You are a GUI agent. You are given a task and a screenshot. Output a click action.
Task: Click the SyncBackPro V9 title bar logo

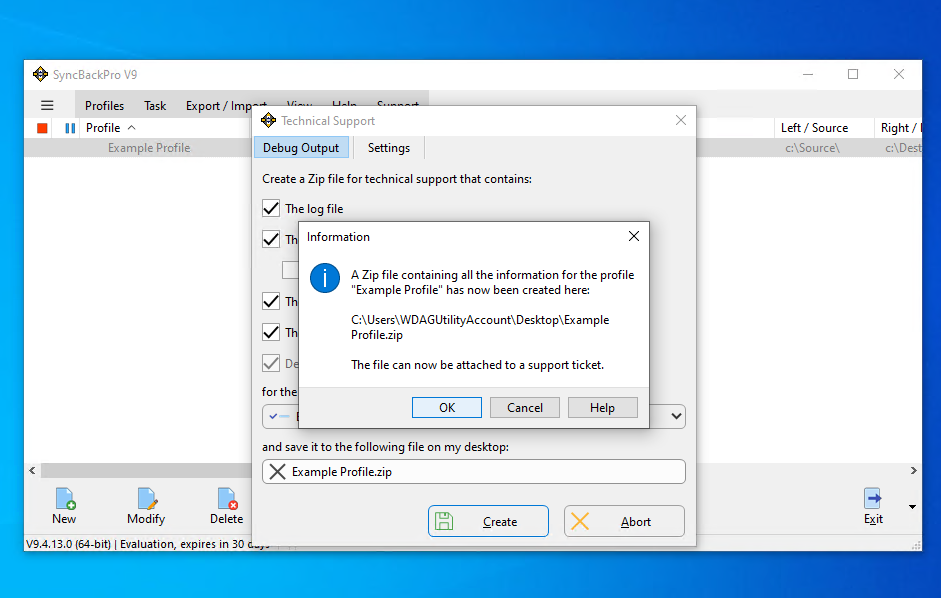[40, 74]
